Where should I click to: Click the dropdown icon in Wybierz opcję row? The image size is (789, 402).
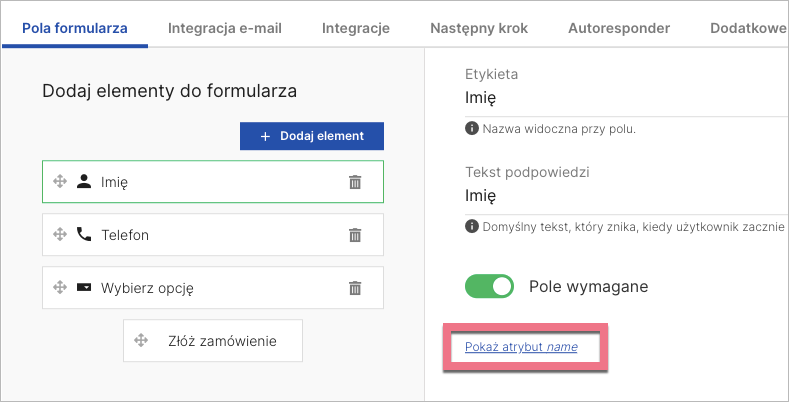click(x=84, y=287)
